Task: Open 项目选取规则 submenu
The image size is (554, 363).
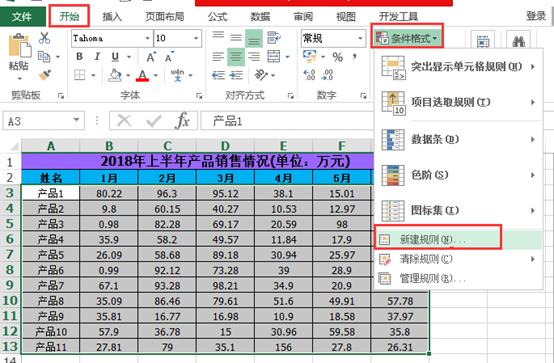Action: (x=459, y=103)
